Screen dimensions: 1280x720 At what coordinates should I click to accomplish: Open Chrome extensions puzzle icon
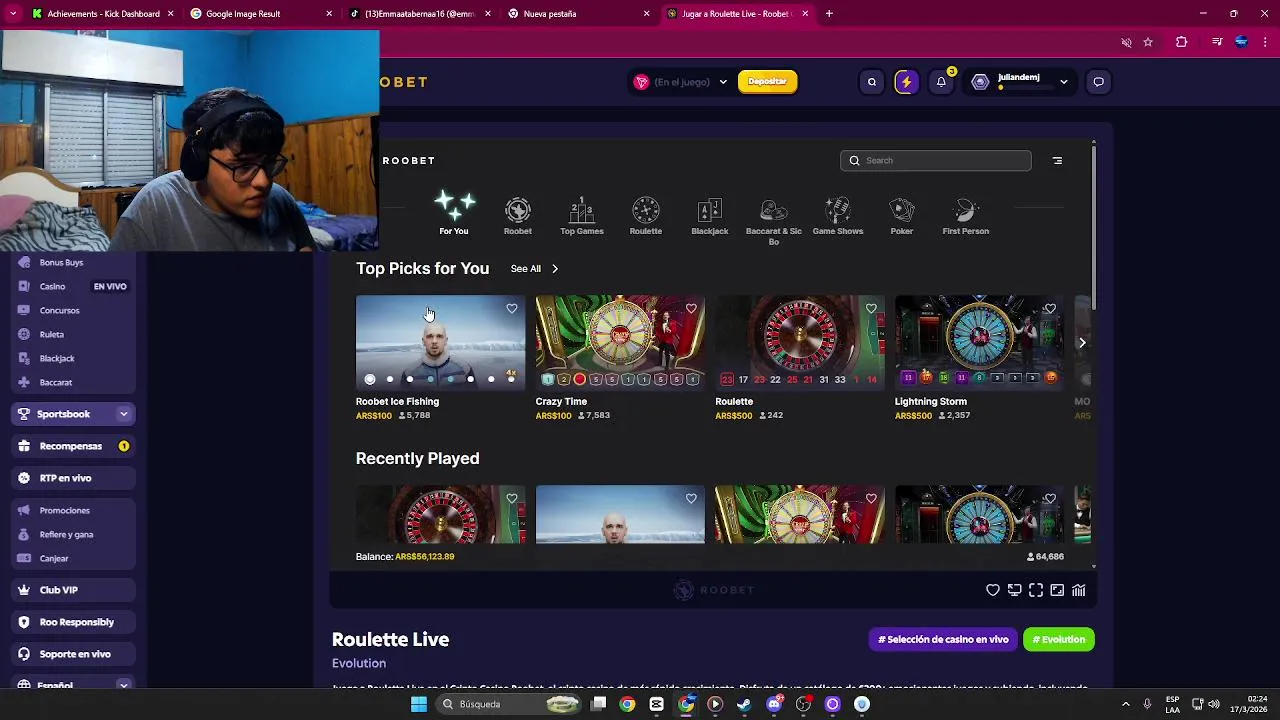pyautogui.click(x=1181, y=42)
